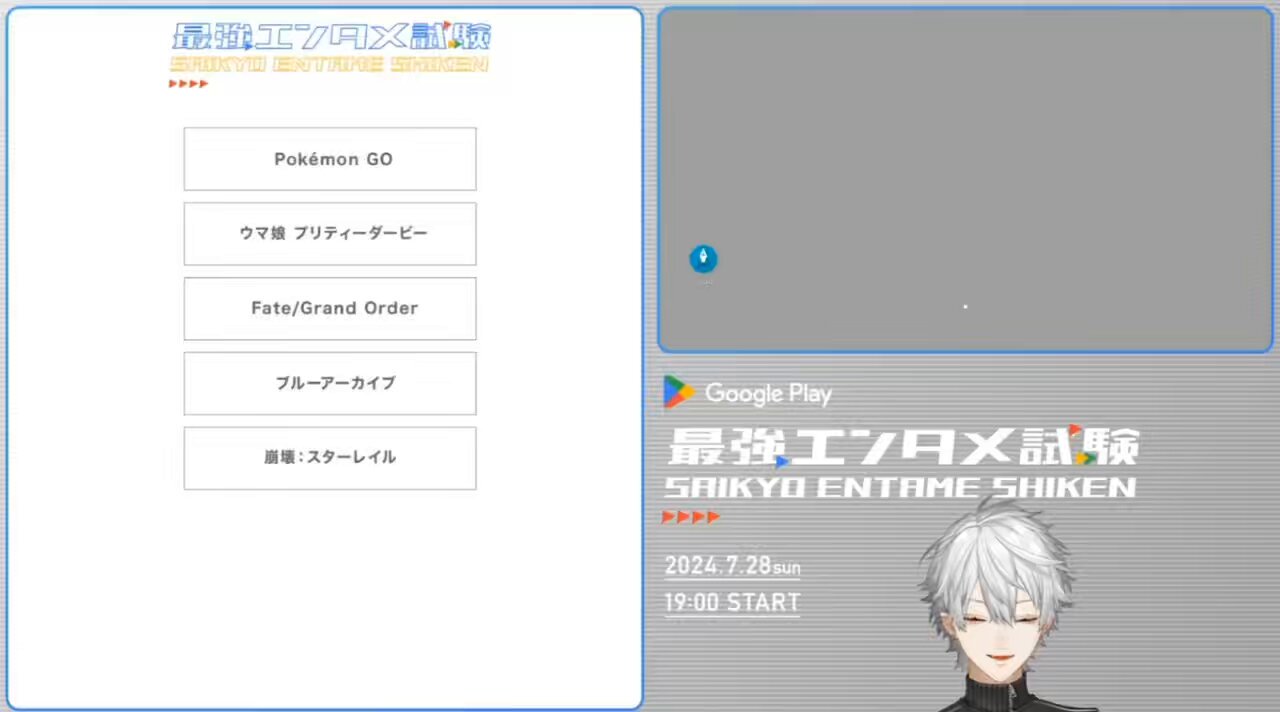The height and width of the screenshot is (712, 1280).
Task: Choose the ウマ娘 プリティーダービー option
Action: click(x=330, y=234)
